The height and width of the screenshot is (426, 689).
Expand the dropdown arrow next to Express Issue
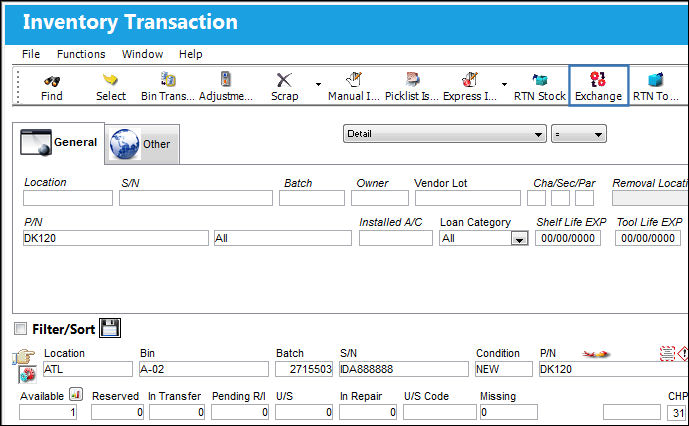click(x=504, y=84)
